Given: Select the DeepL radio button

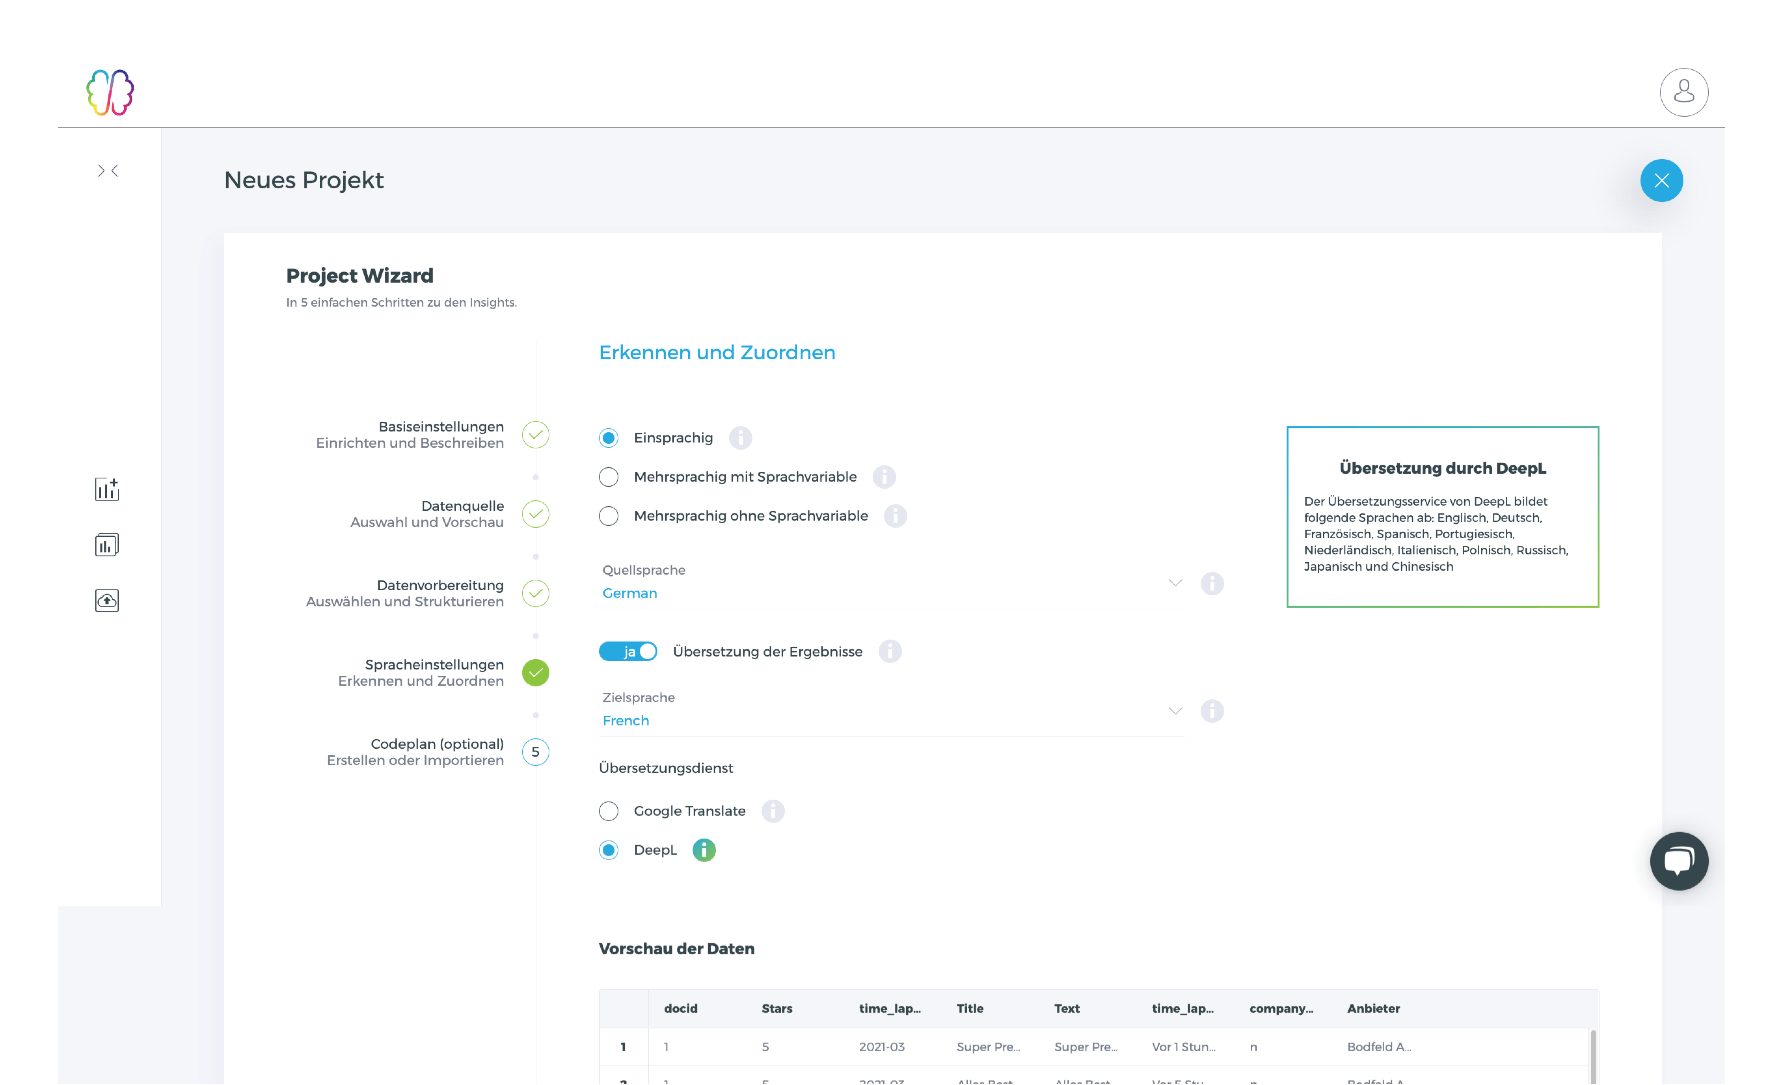Looking at the screenshot, I should click(x=609, y=850).
